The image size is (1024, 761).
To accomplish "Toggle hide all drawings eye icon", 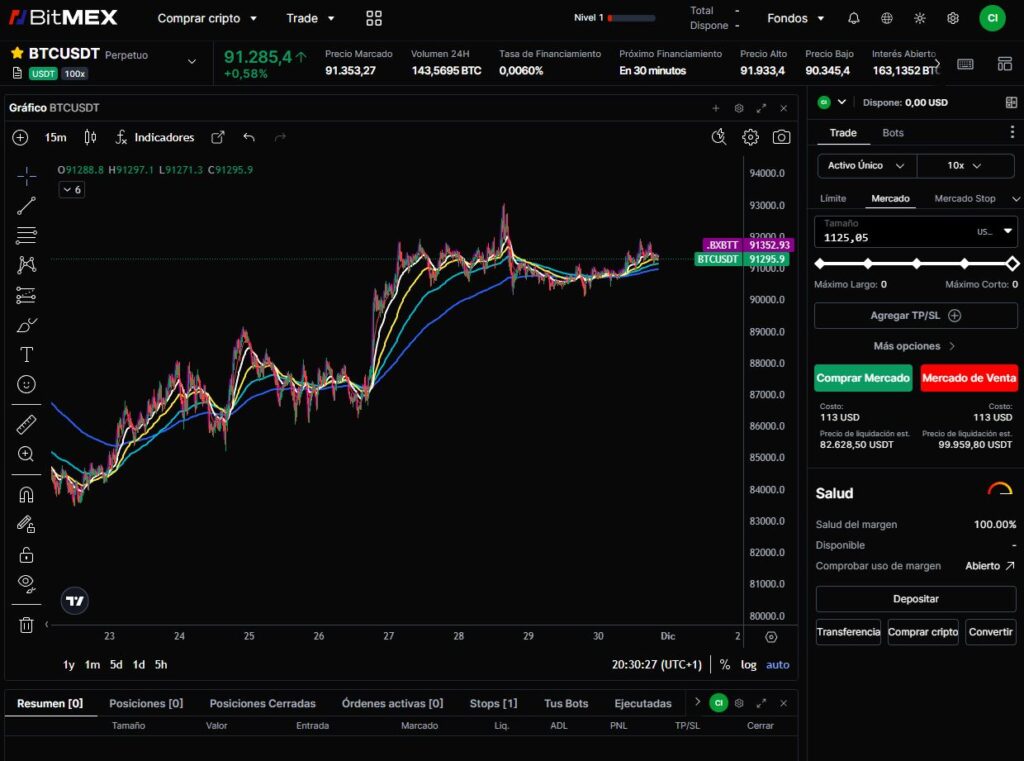I will 27,583.
